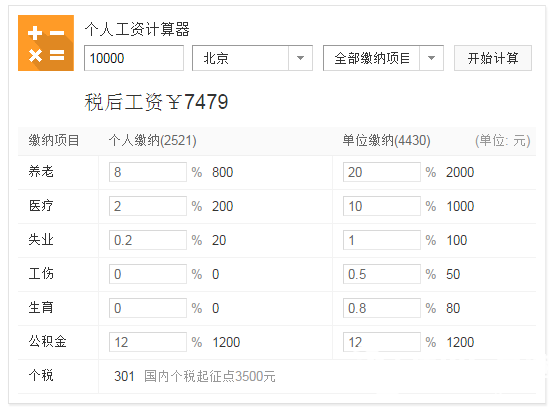Click the 个税 amount 301
This screenshot has height=412, width=557.
coord(124,376)
